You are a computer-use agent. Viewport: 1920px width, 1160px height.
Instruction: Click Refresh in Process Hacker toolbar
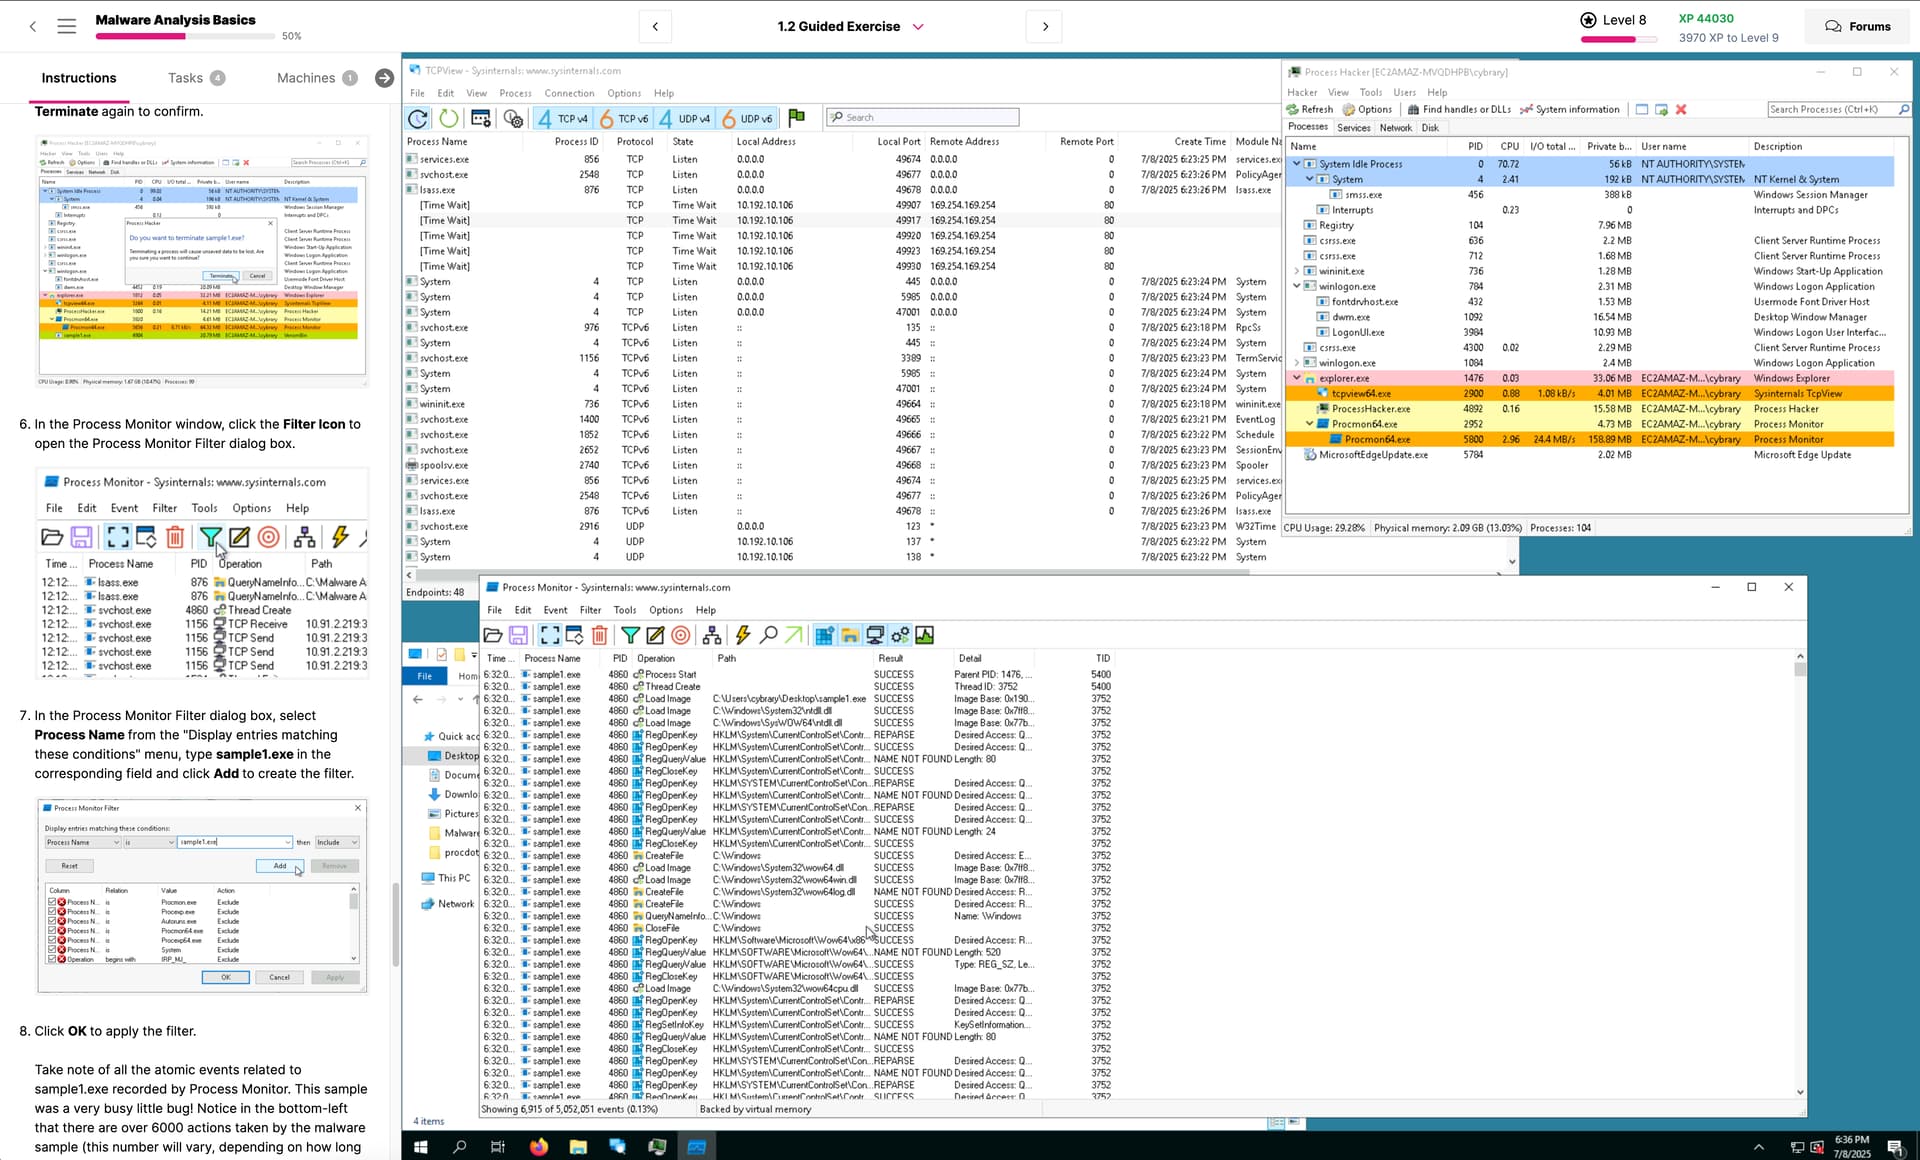(1310, 109)
